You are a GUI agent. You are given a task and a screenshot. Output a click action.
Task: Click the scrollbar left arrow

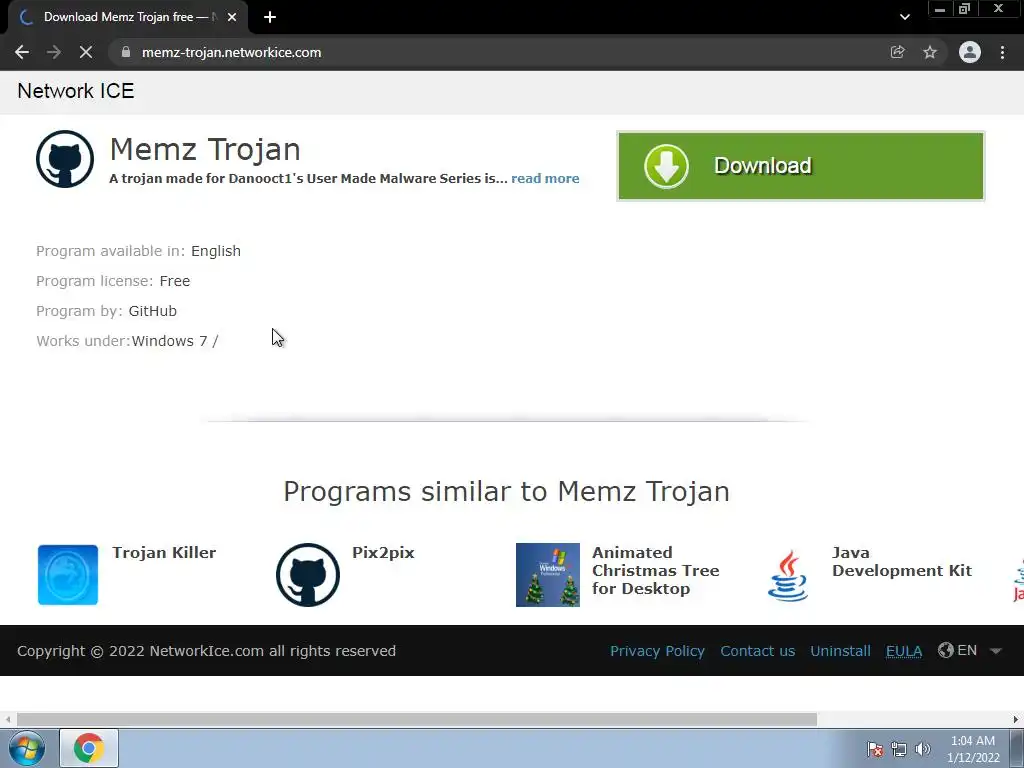pyautogui.click(x=8, y=719)
